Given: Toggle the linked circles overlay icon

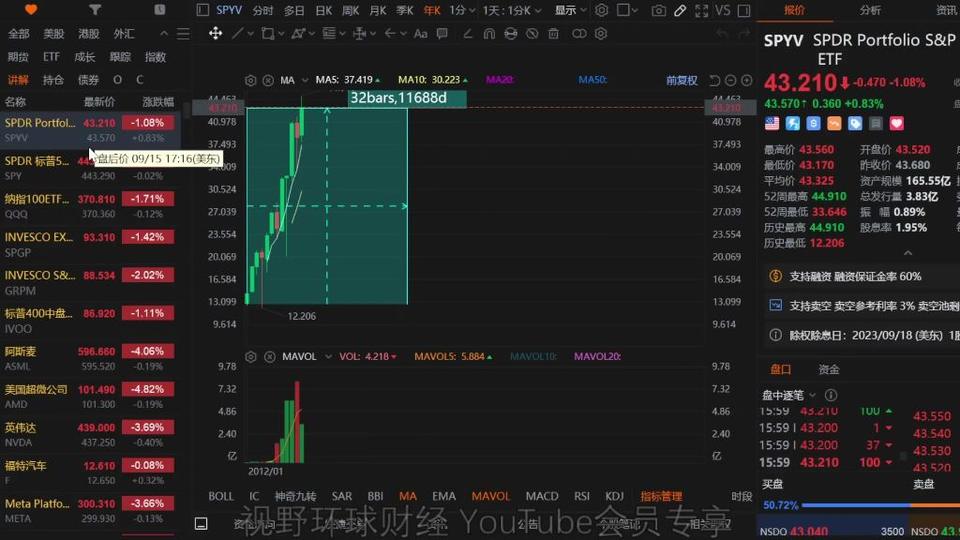Looking at the screenshot, I should tap(579, 34).
